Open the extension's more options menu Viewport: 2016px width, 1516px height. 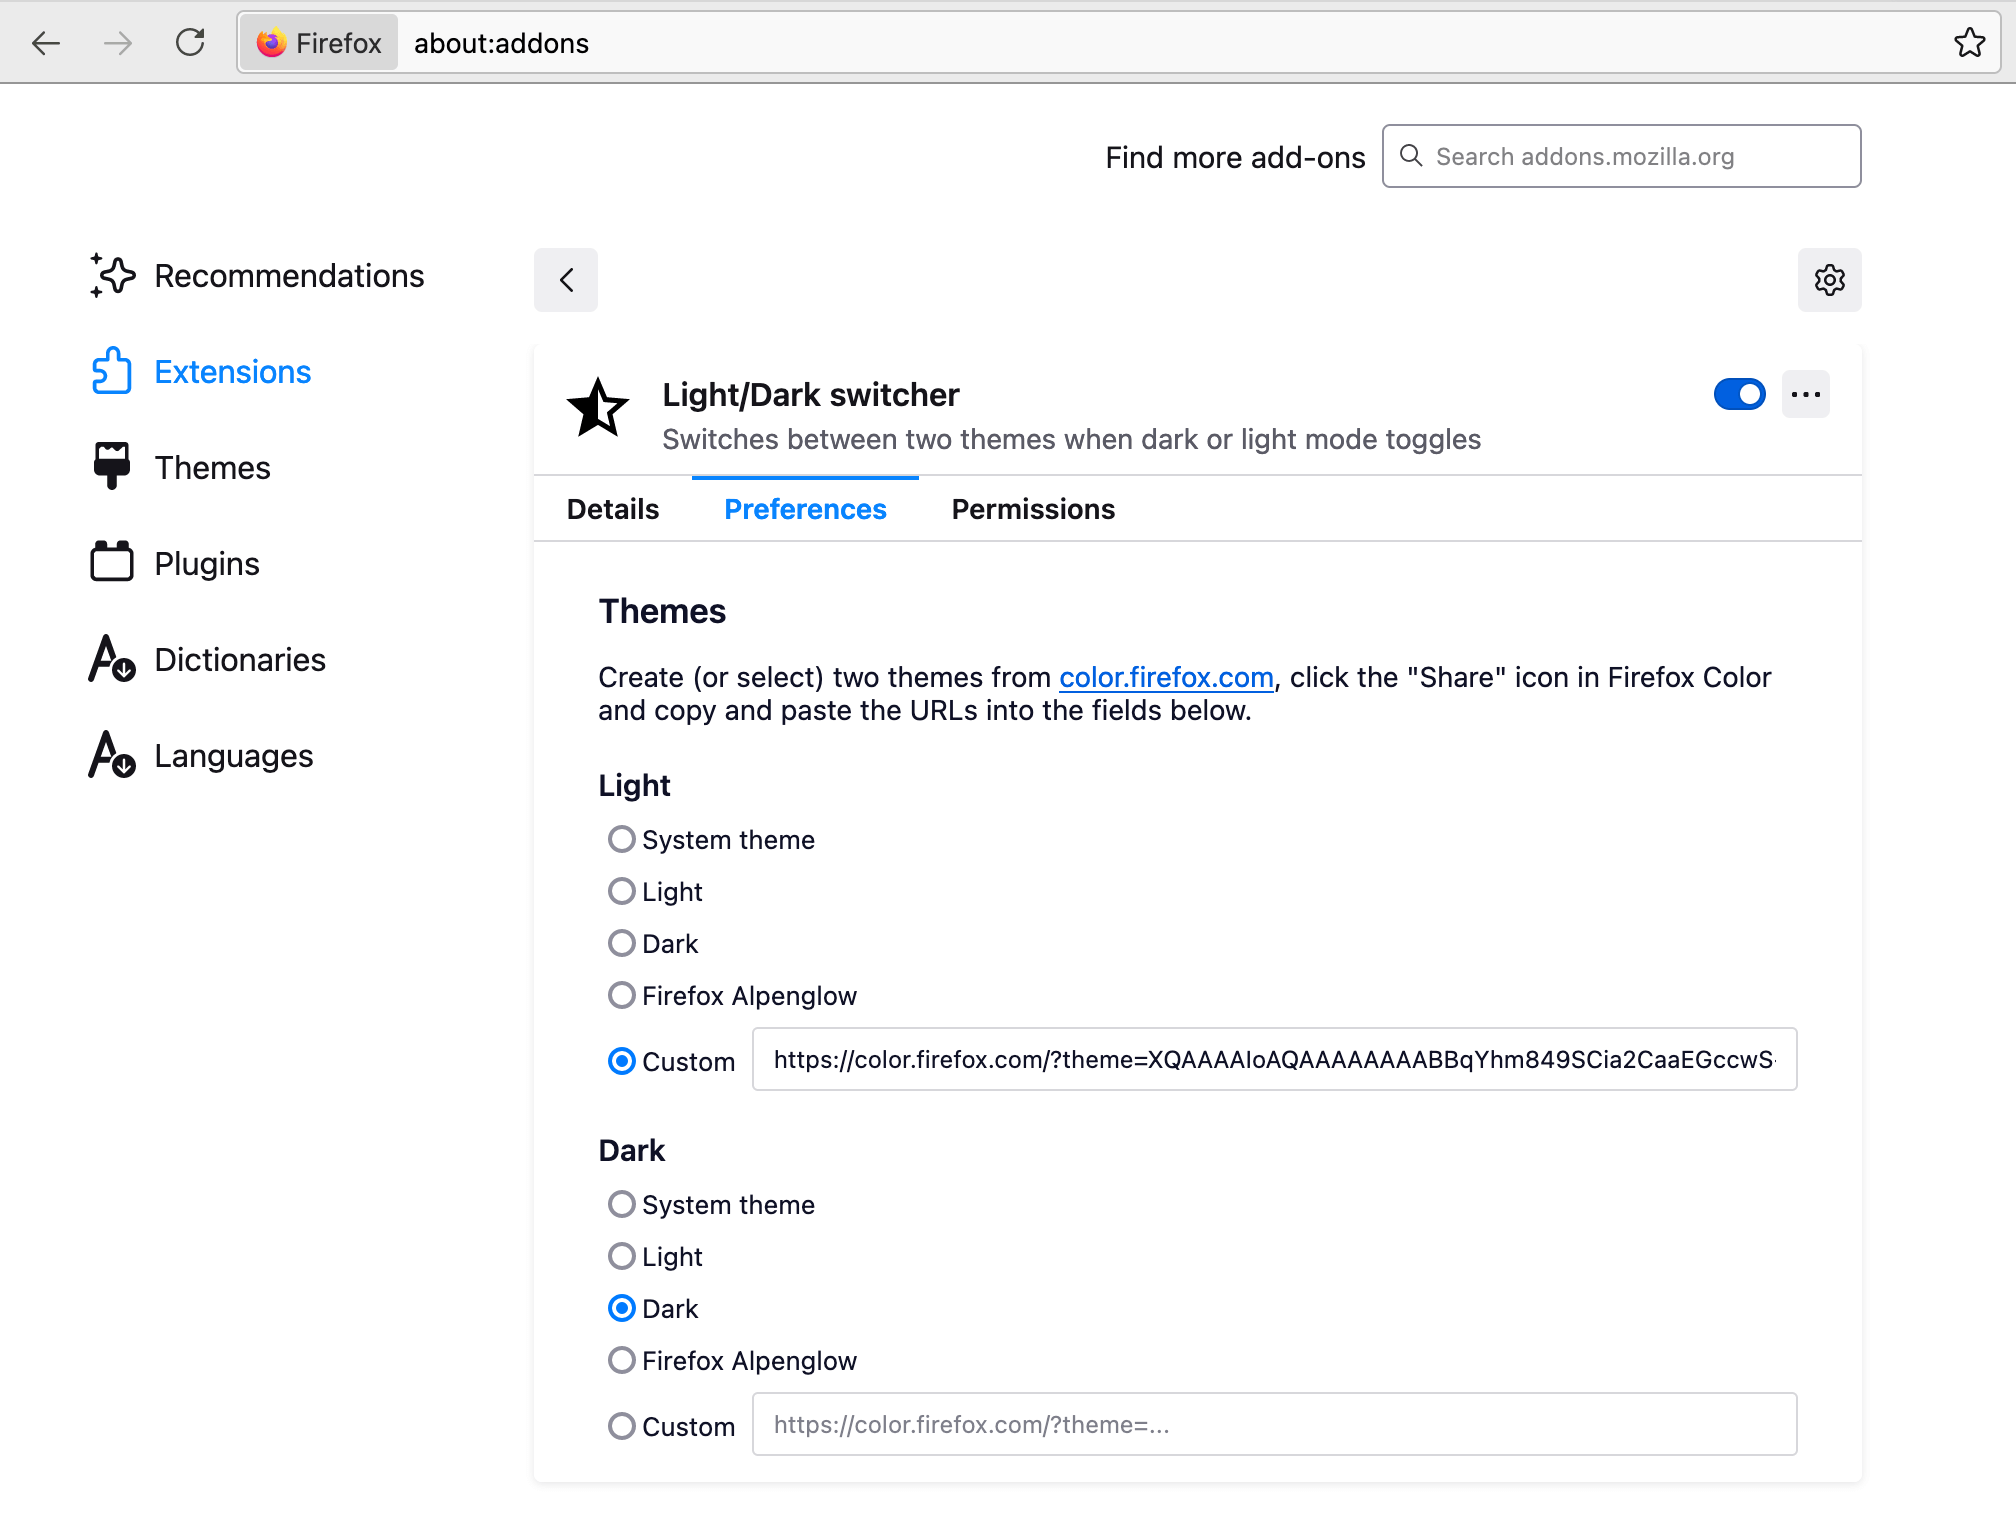click(x=1805, y=394)
